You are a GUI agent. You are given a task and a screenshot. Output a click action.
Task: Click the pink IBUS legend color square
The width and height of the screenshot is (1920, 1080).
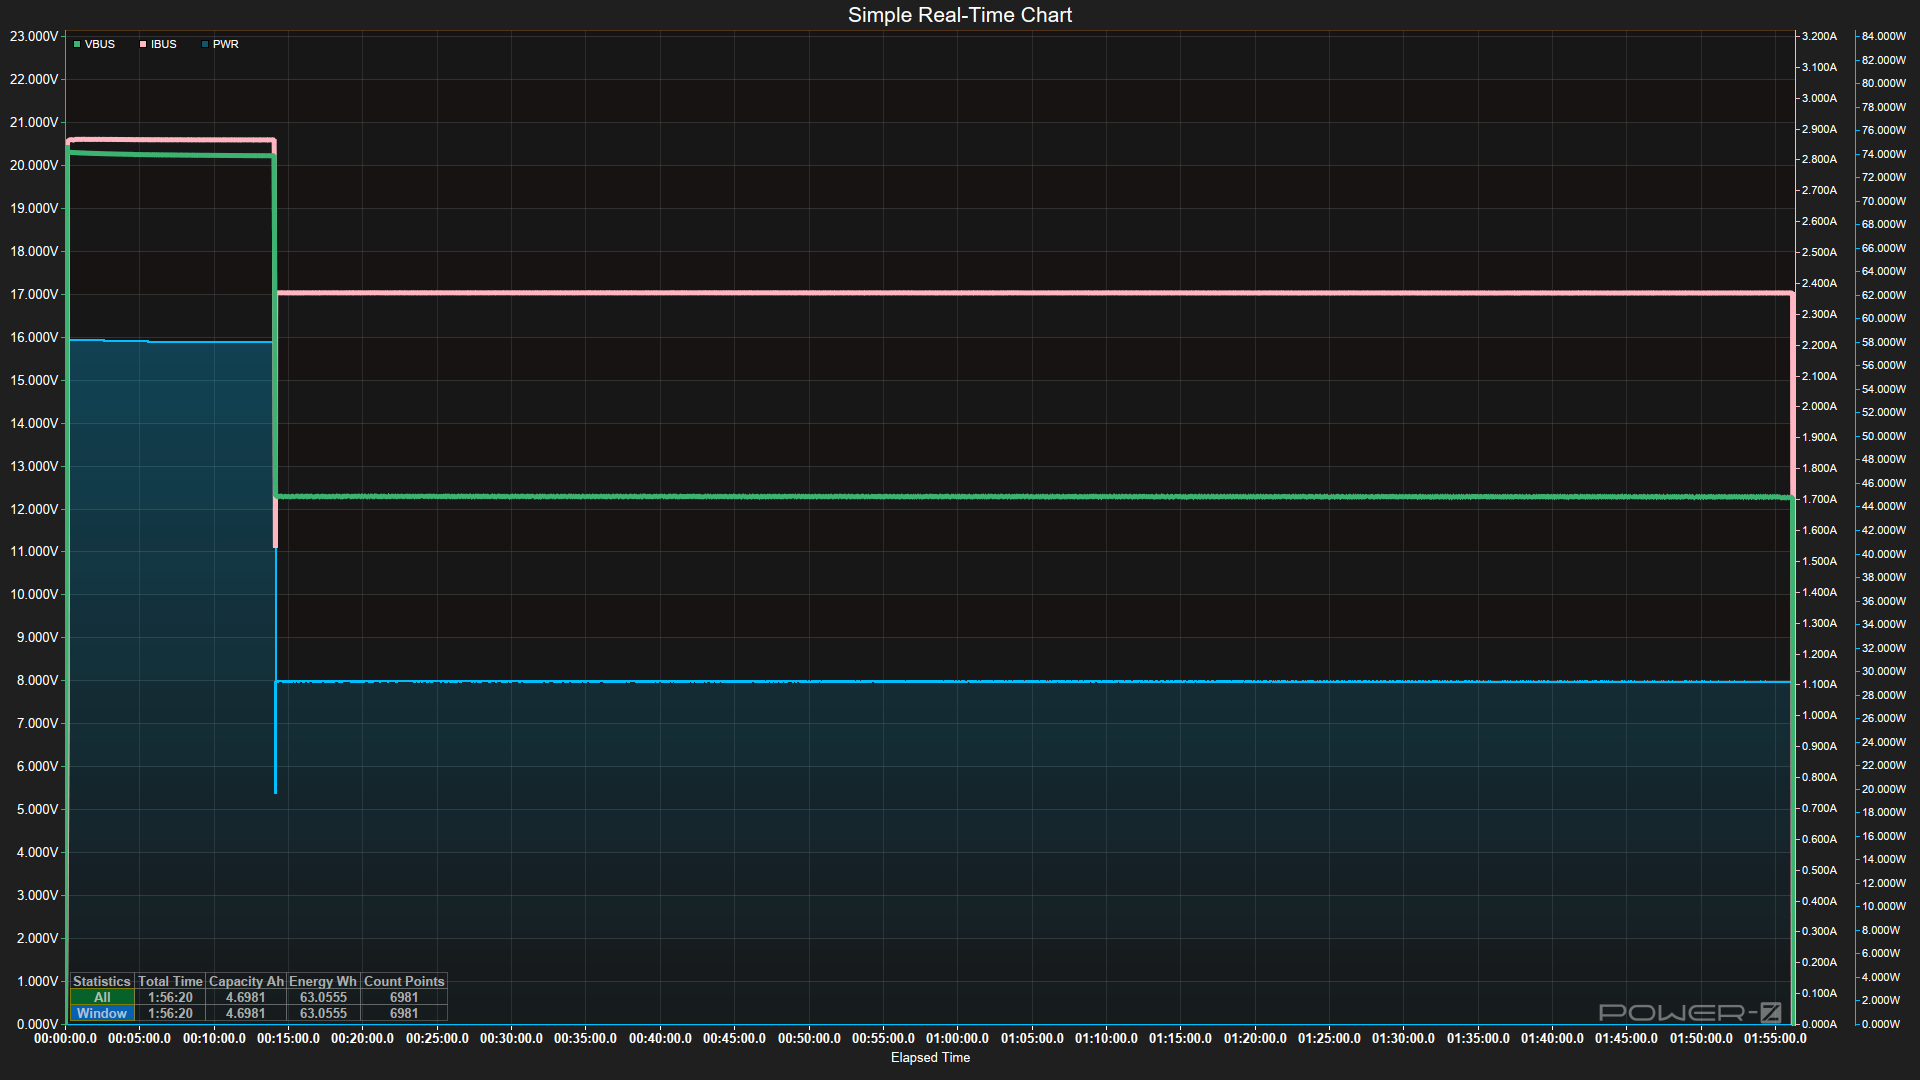click(143, 45)
